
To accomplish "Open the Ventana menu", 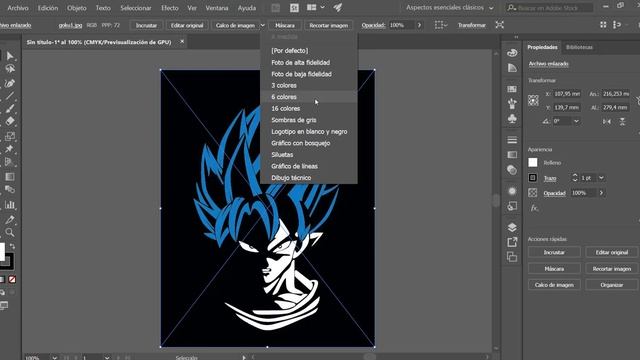I will [x=217, y=8].
